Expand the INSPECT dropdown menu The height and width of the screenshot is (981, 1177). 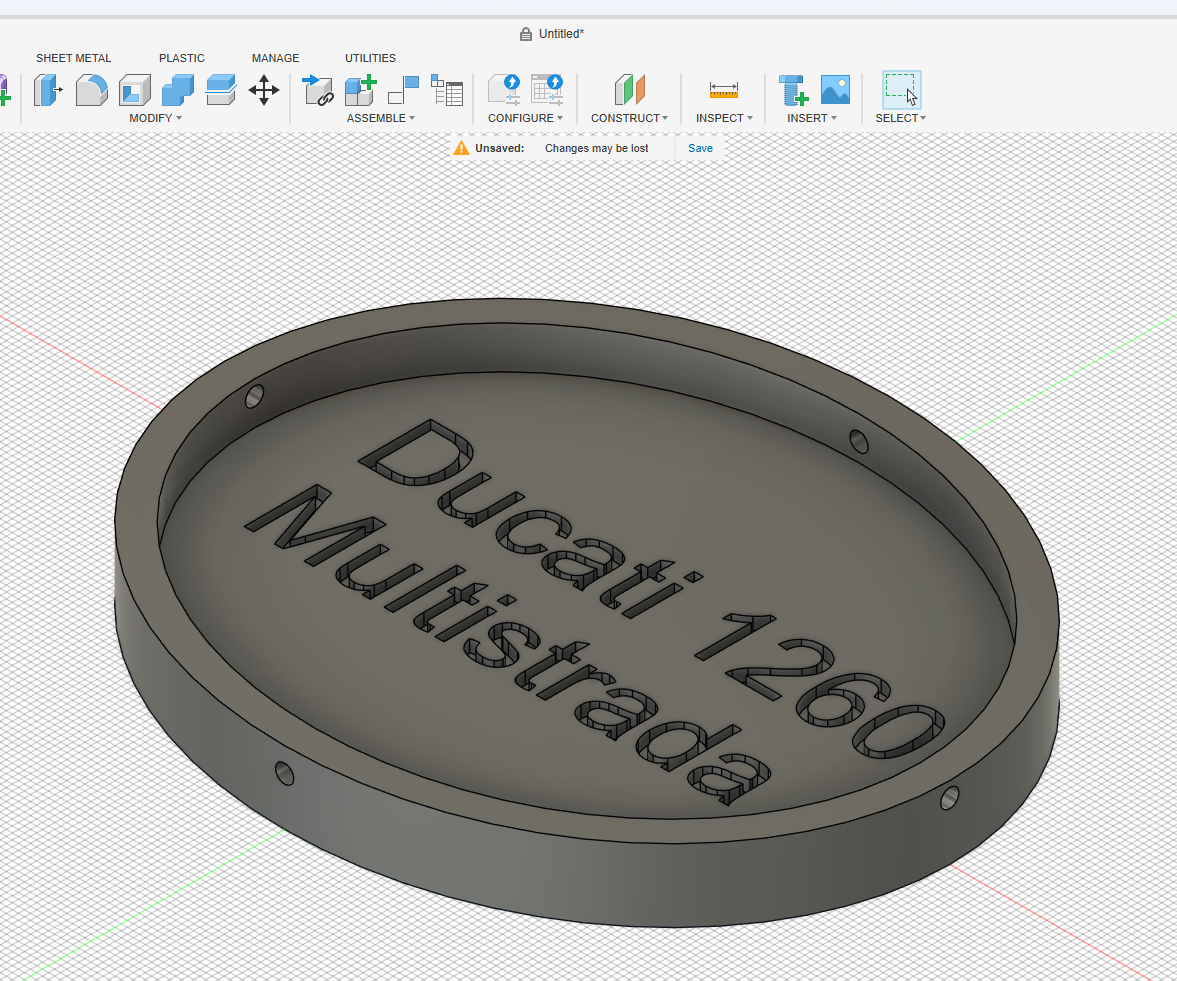pos(724,118)
